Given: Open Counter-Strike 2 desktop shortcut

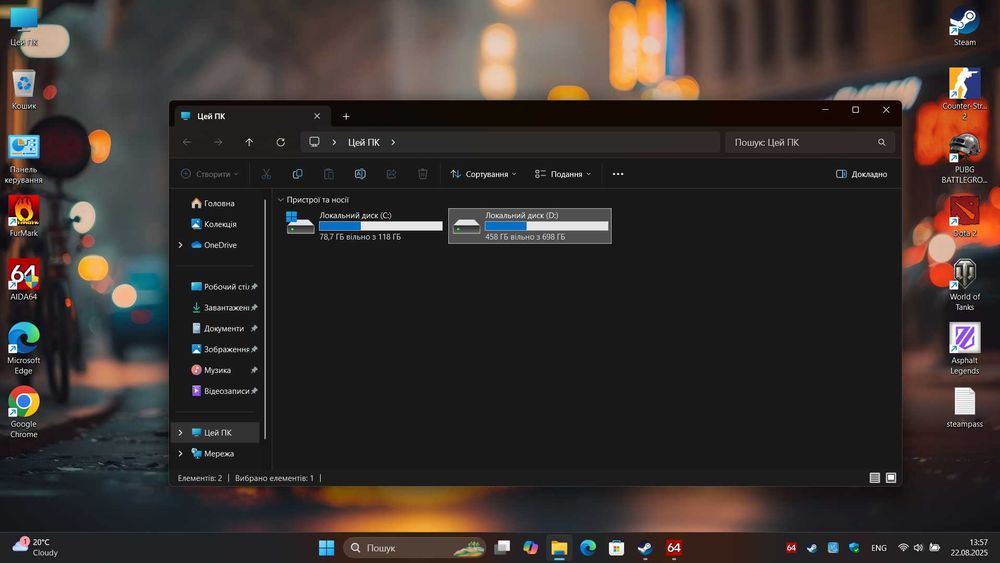Looking at the screenshot, I should (964, 92).
